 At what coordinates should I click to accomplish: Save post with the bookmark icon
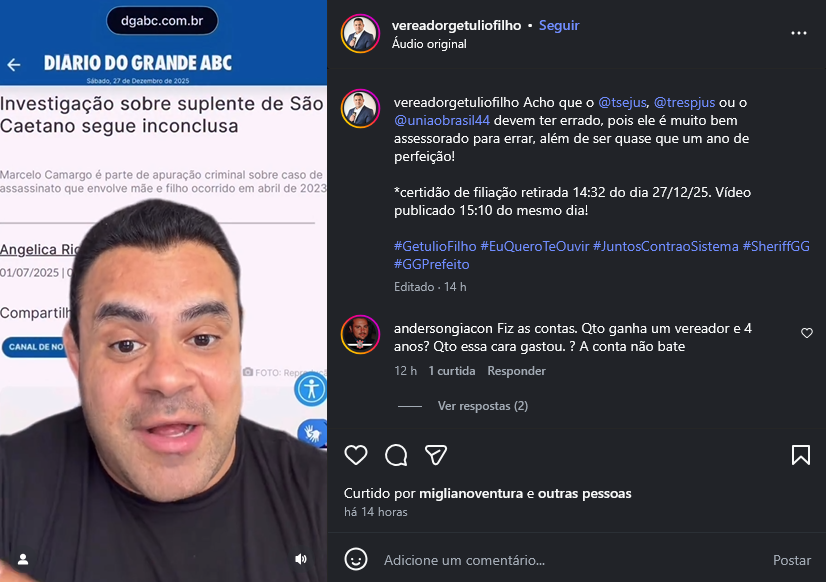(x=801, y=455)
